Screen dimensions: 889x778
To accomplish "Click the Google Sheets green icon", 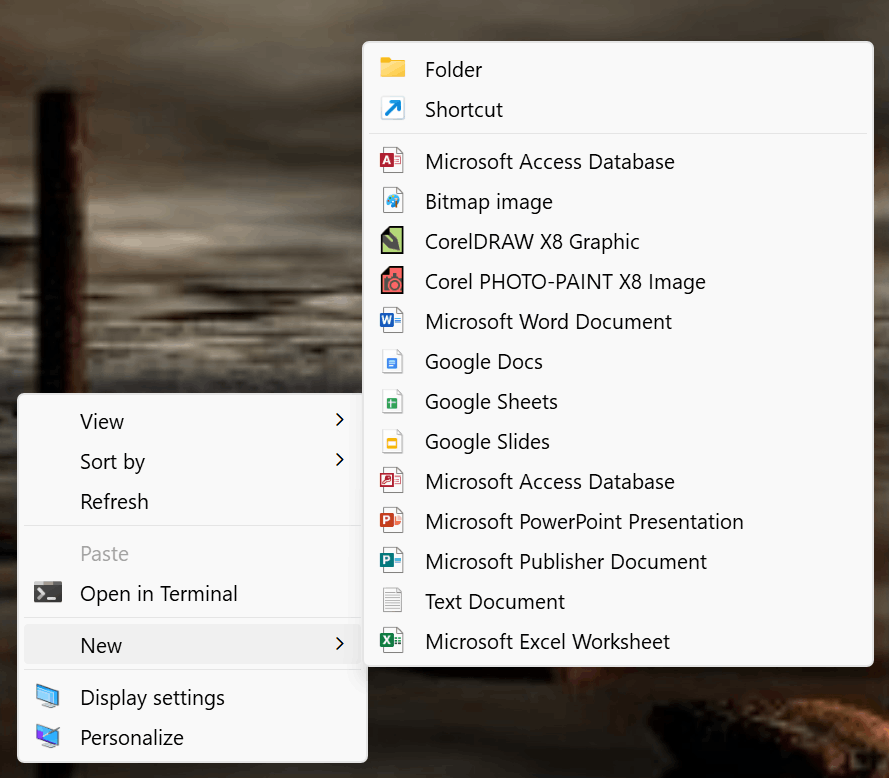I will tap(392, 401).
